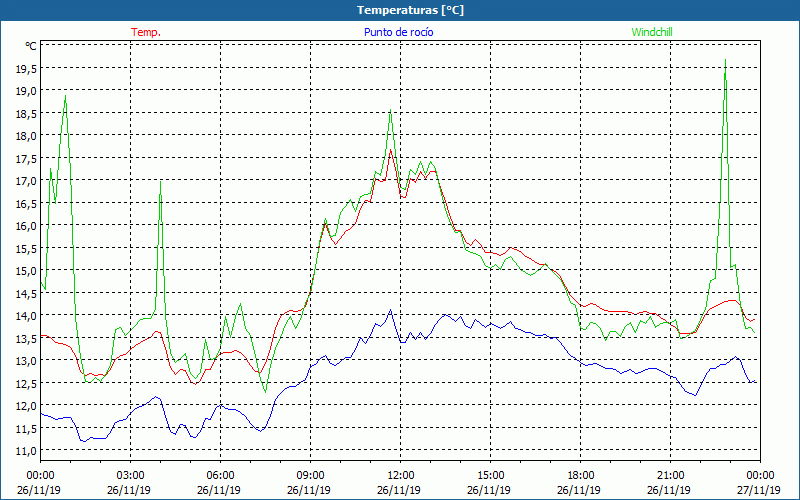800x500 pixels.
Task: Click the "26/11/19" date under the first 00:00
Action: 39,490
